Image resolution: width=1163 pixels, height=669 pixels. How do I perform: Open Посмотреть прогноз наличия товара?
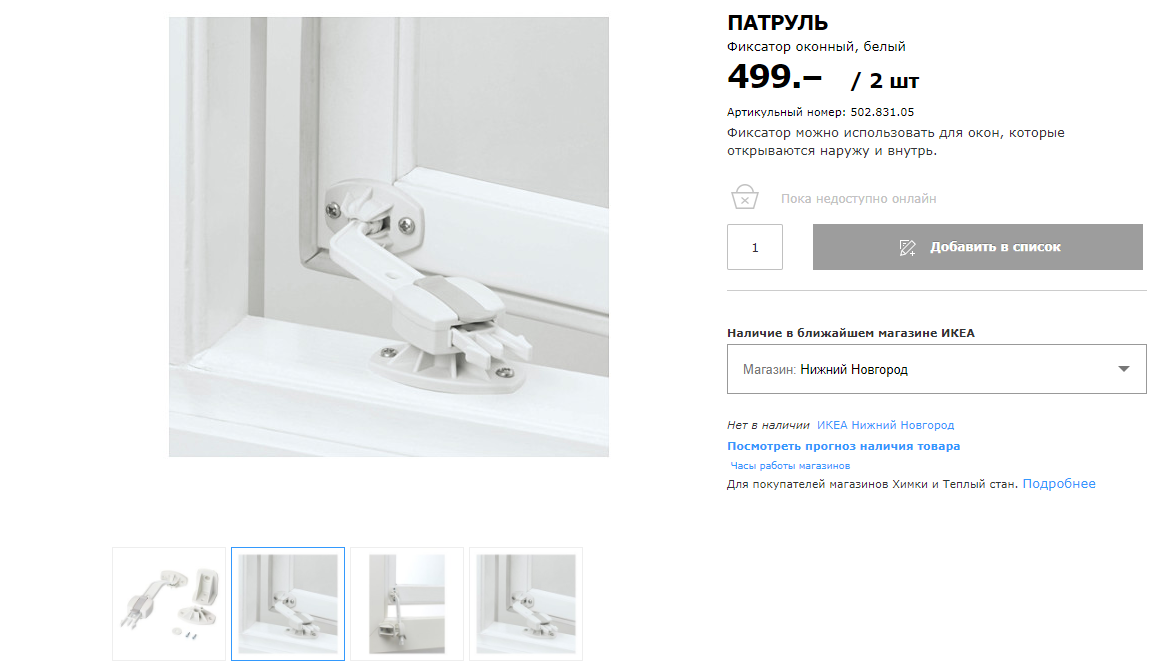(x=843, y=446)
